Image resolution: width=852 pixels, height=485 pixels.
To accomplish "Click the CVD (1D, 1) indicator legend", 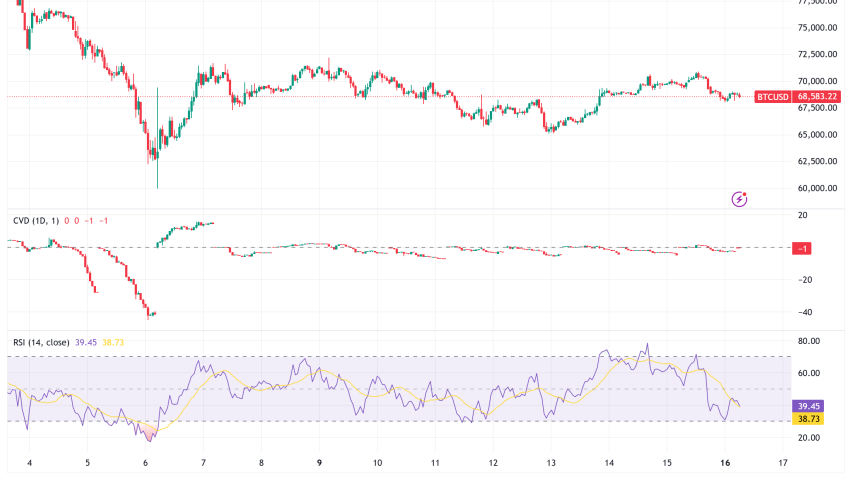I will [x=34, y=220].
